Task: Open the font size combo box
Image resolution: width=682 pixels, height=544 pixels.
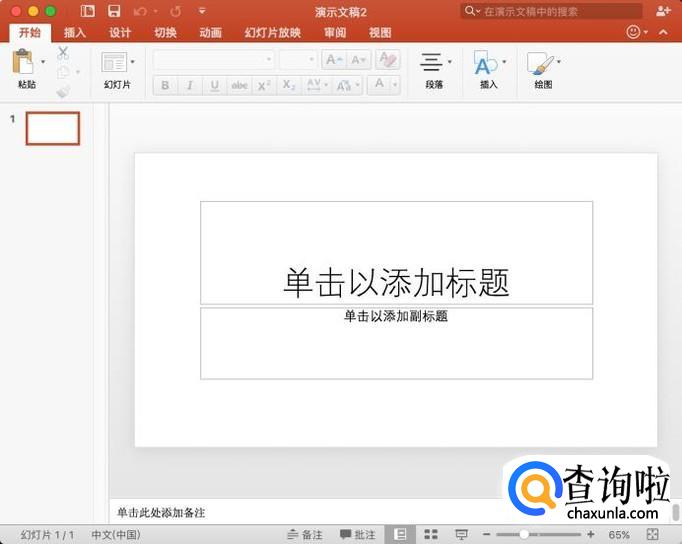Action: click(x=298, y=60)
